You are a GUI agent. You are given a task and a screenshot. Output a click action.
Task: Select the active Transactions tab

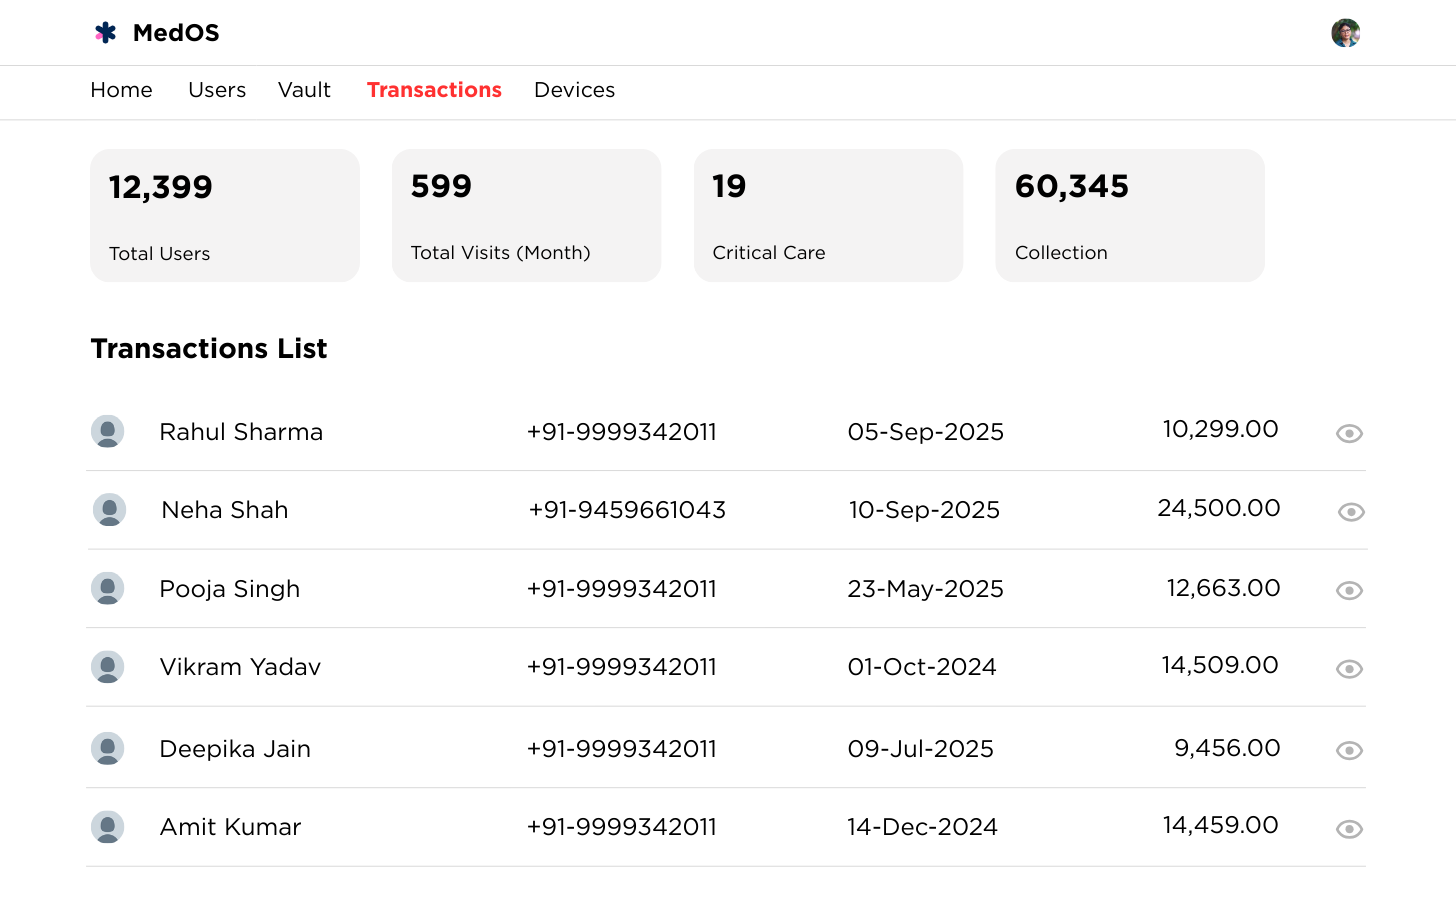pos(434,90)
